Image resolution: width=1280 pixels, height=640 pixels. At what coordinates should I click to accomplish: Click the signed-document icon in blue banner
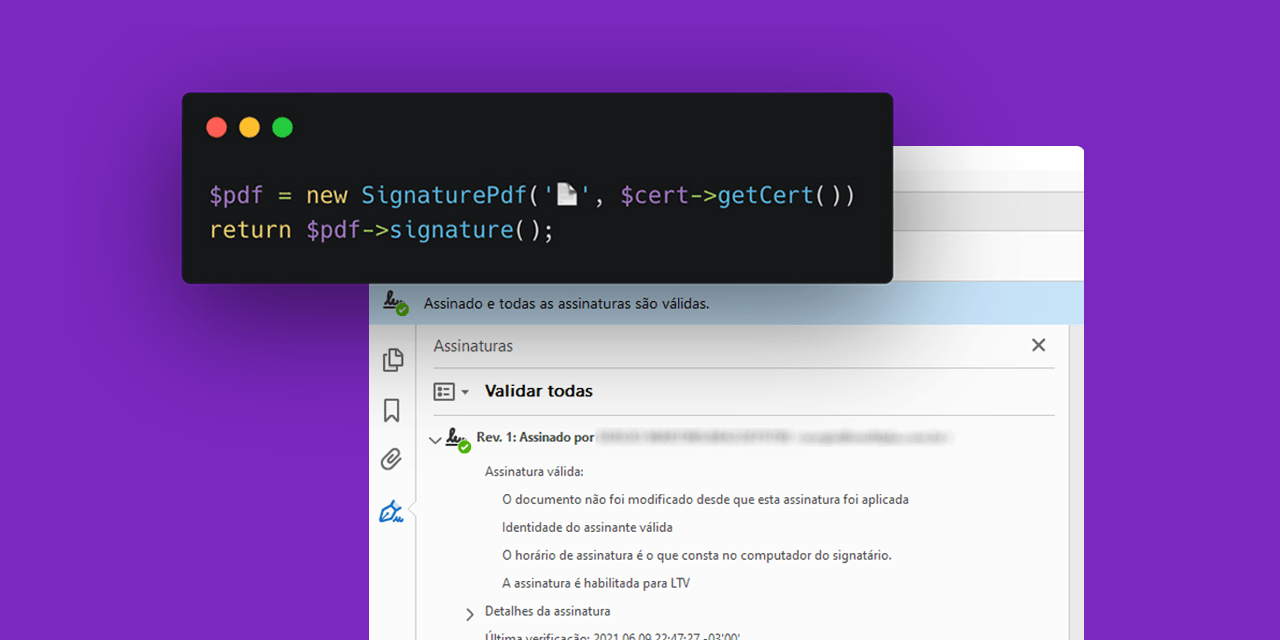[x=396, y=303]
